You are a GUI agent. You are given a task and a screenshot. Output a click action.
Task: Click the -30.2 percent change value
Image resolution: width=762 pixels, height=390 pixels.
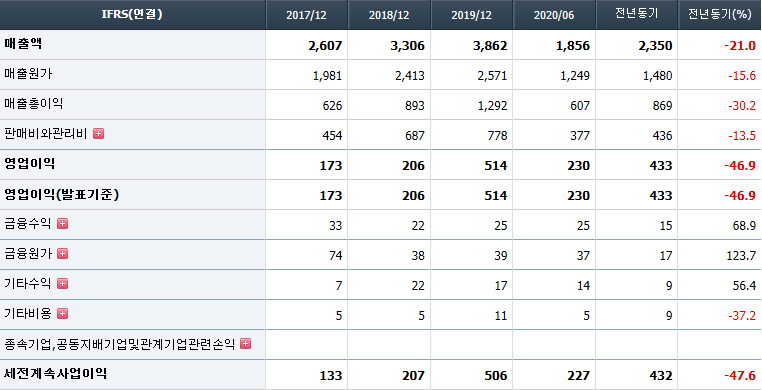coord(742,106)
